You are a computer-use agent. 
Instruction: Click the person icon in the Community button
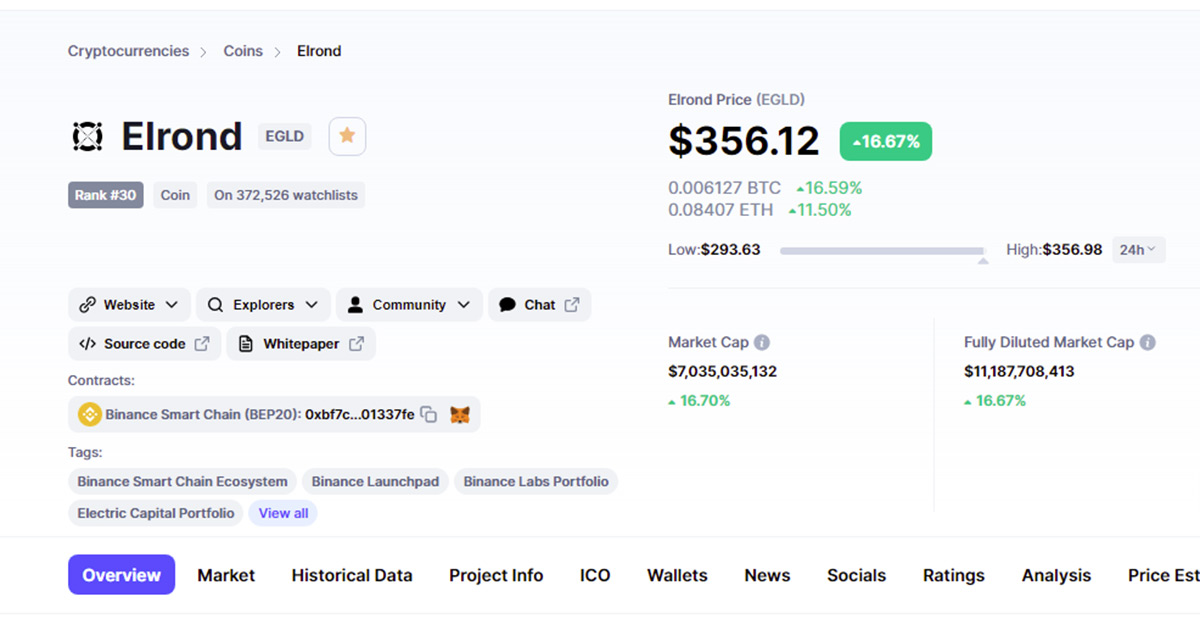[x=355, y=305]
